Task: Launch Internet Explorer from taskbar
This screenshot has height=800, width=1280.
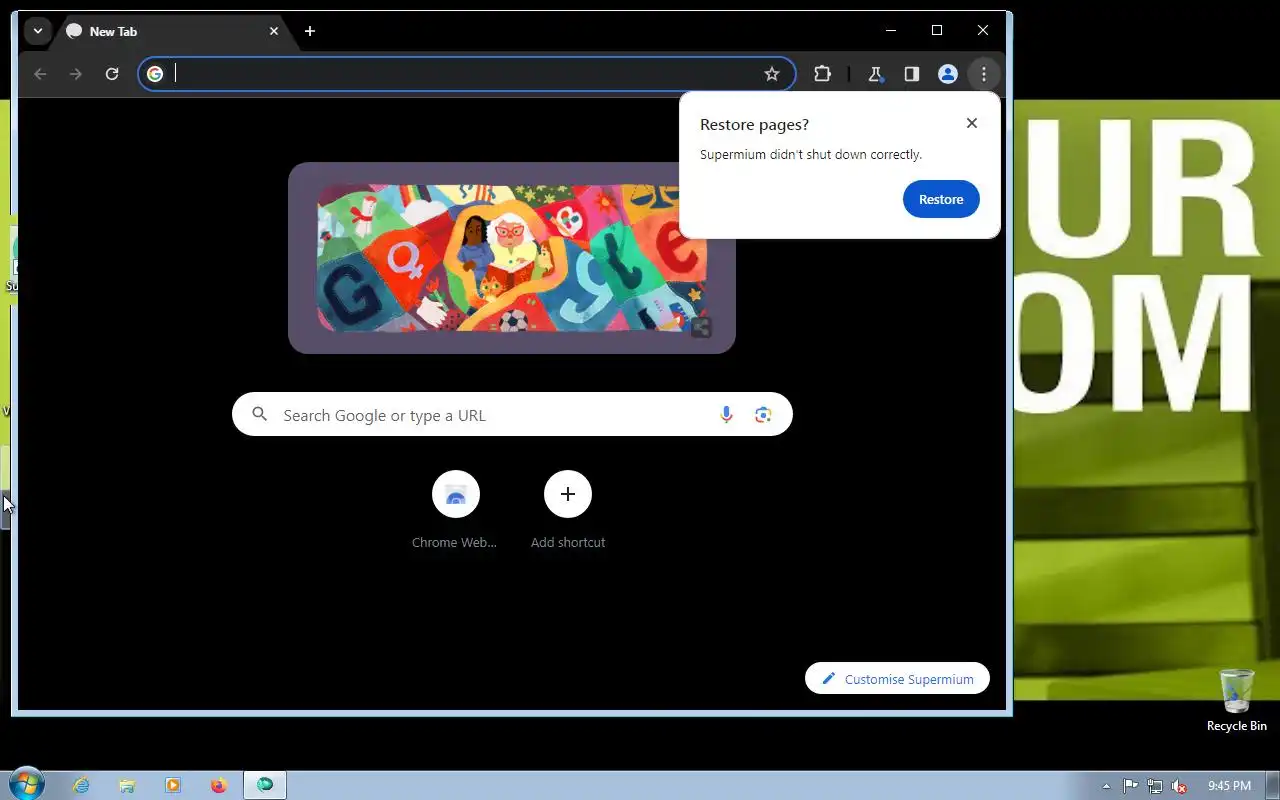Action: coord(81,786)
